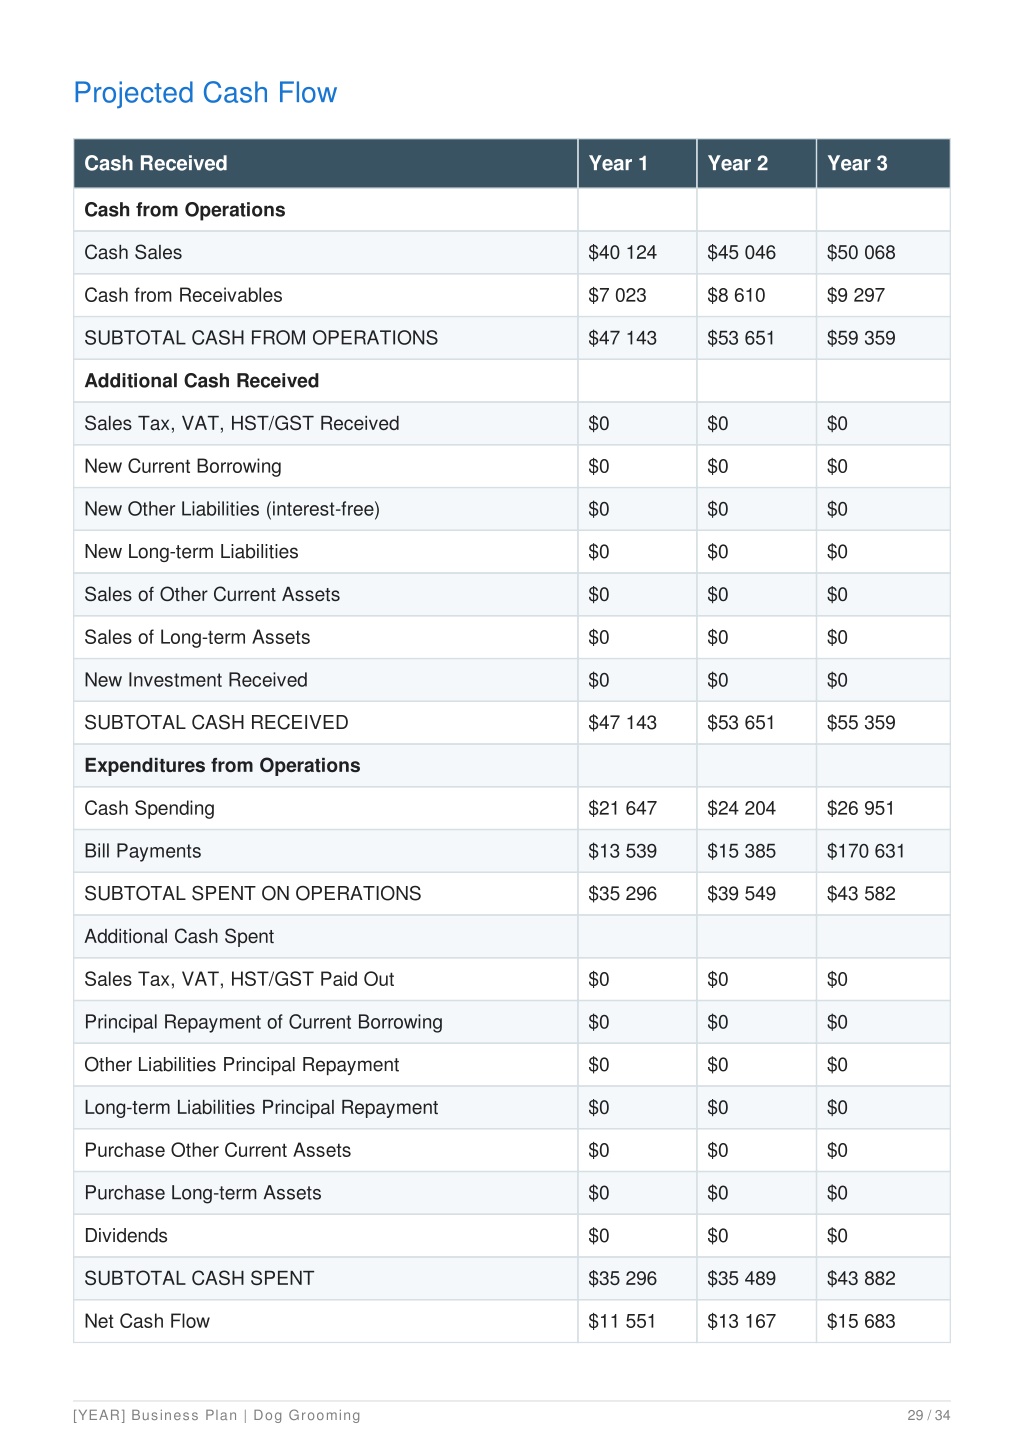Select the New Investment Received label
The image size is (1024, 1449).
click(196, 680)
